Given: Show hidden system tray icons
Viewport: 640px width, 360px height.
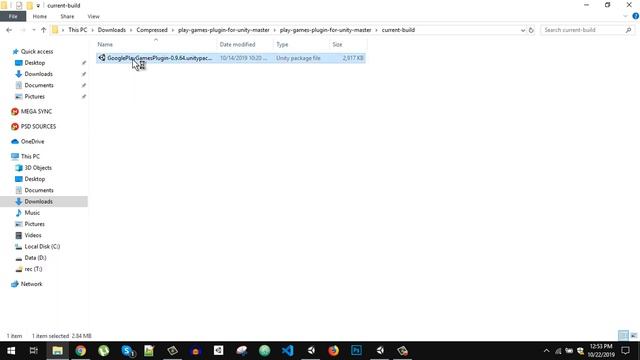Looking at the screenshot, I should [547, 351].
